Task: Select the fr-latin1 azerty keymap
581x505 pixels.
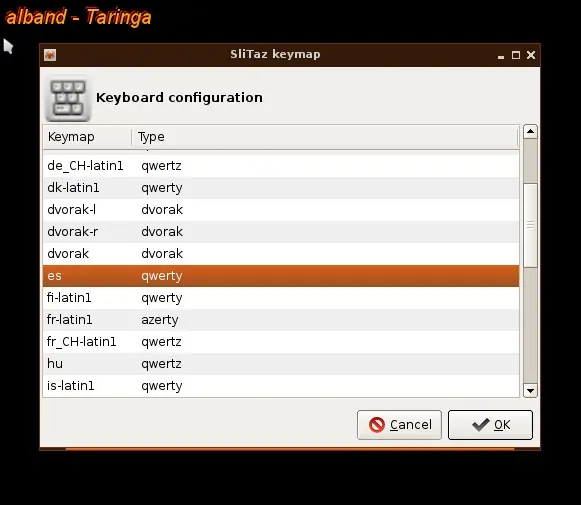Action: [x=281, y=320]
